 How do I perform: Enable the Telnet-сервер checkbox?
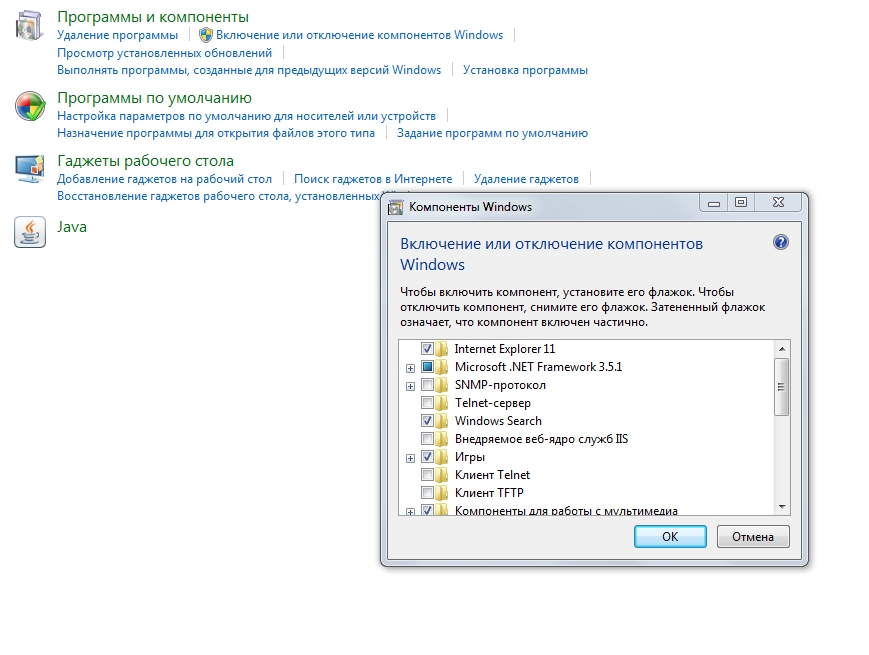pyautogui.click(x=427, y=403)
